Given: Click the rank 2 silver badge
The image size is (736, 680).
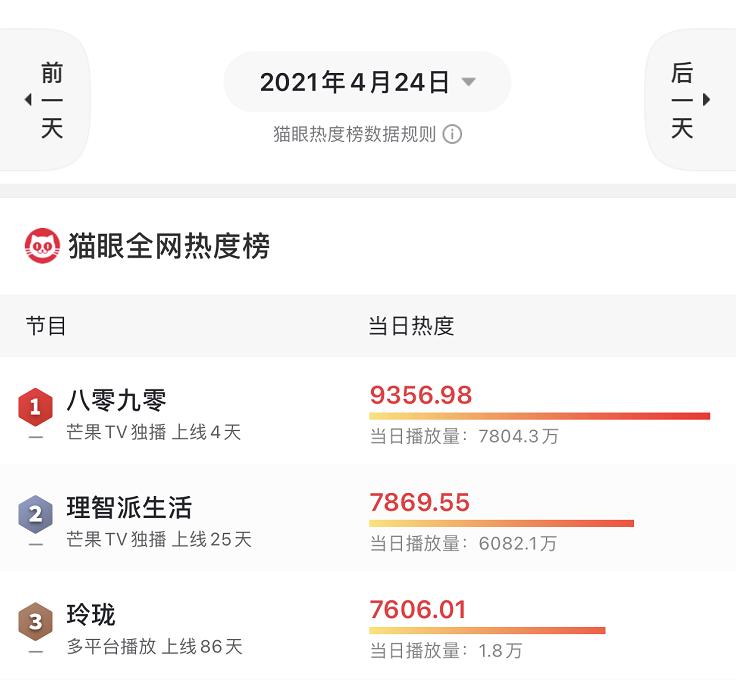Looking at the screenshot, I should pos(36,514).
